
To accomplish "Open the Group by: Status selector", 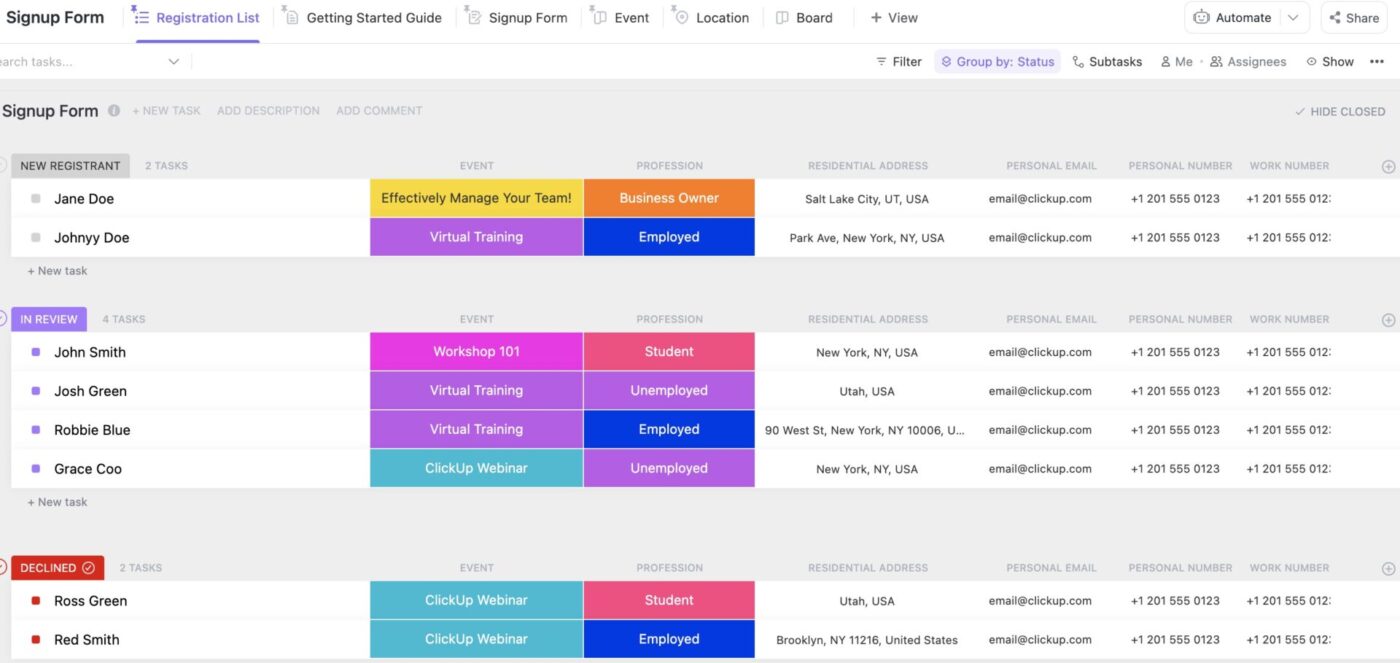I will click(1000, 61).
